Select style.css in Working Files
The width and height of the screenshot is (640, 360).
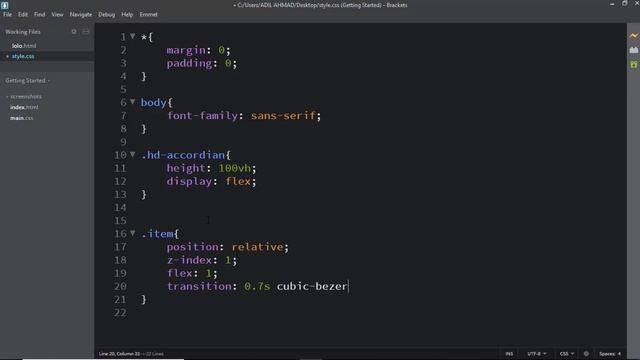(x=23, y=56)
